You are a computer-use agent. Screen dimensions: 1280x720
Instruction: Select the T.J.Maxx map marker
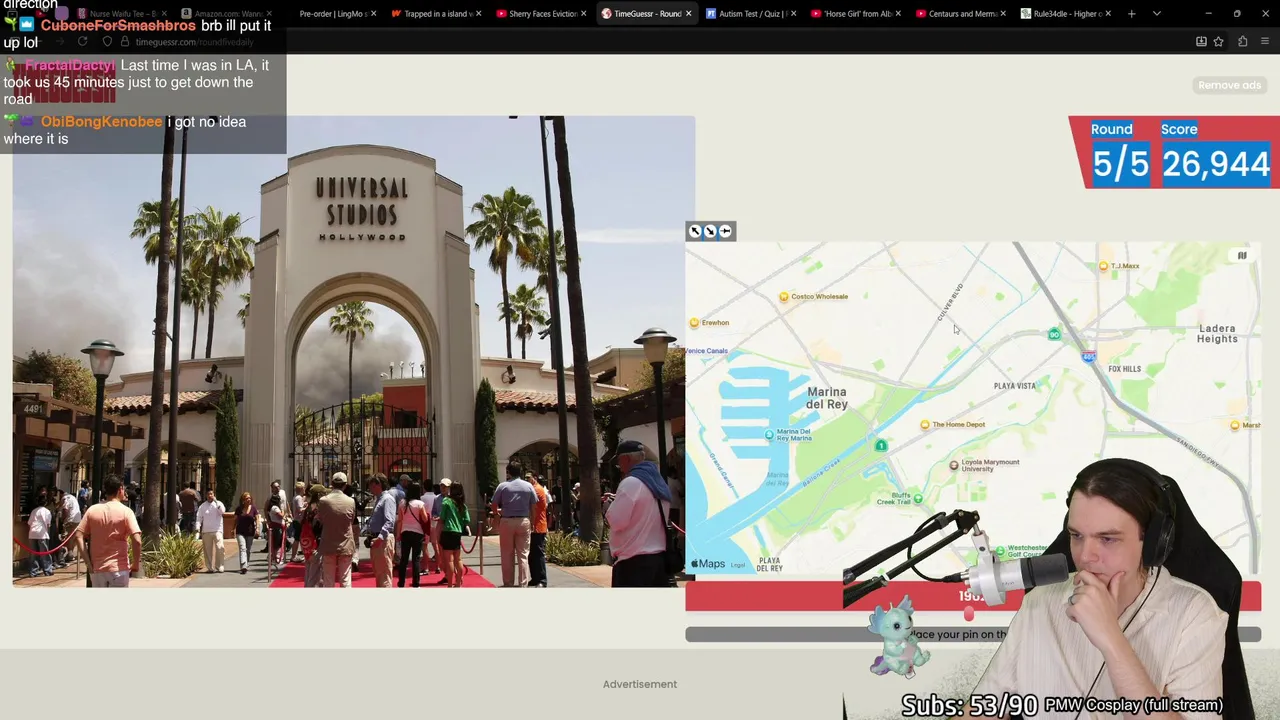pyautogui.click(x=1103, y=266)
